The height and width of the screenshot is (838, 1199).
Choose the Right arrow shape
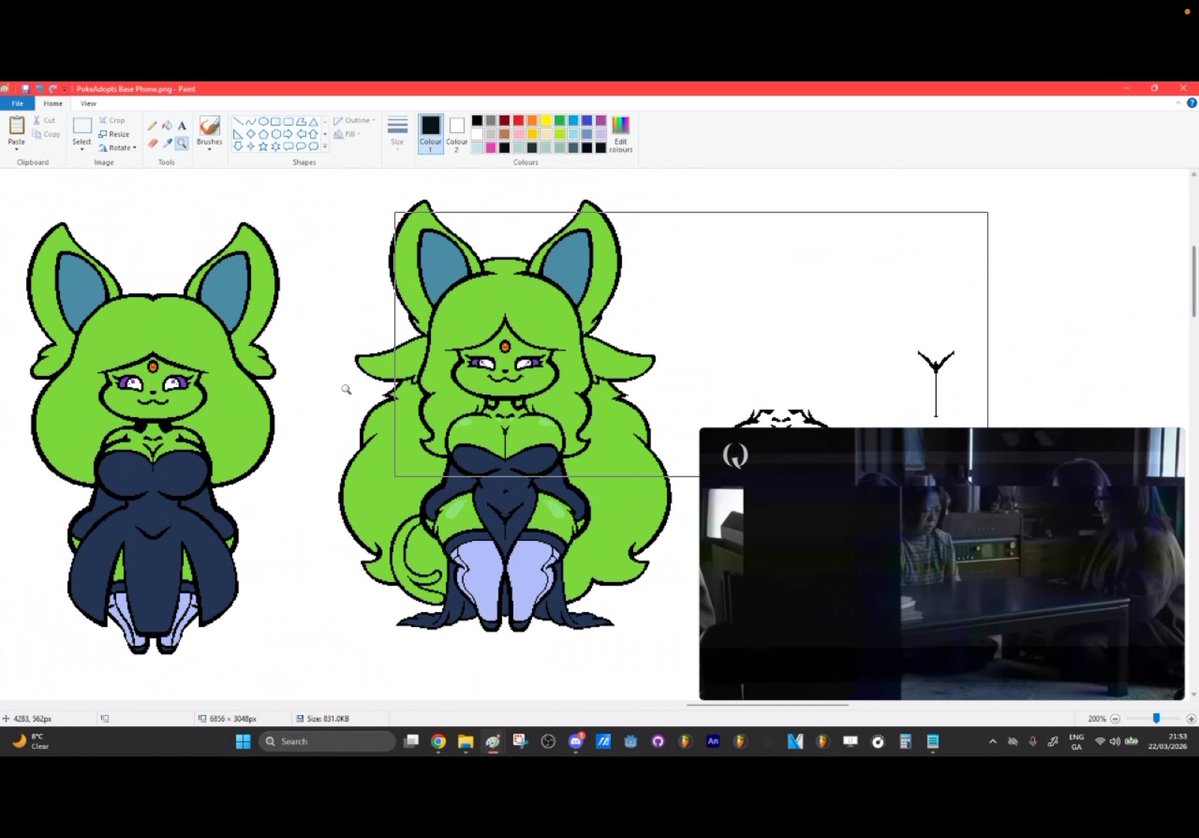click(x=288, y=134)
